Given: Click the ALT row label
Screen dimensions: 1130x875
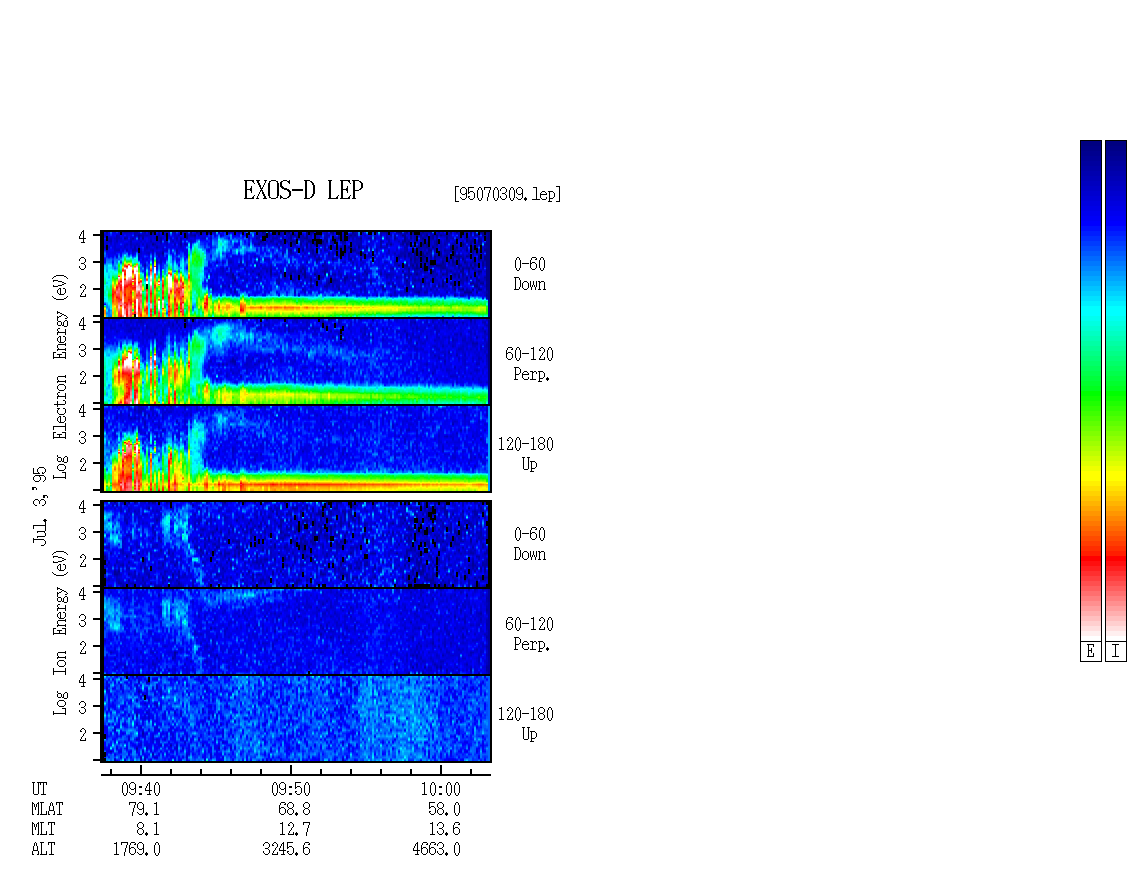Looking at the screenshot, I should (43, 850).
